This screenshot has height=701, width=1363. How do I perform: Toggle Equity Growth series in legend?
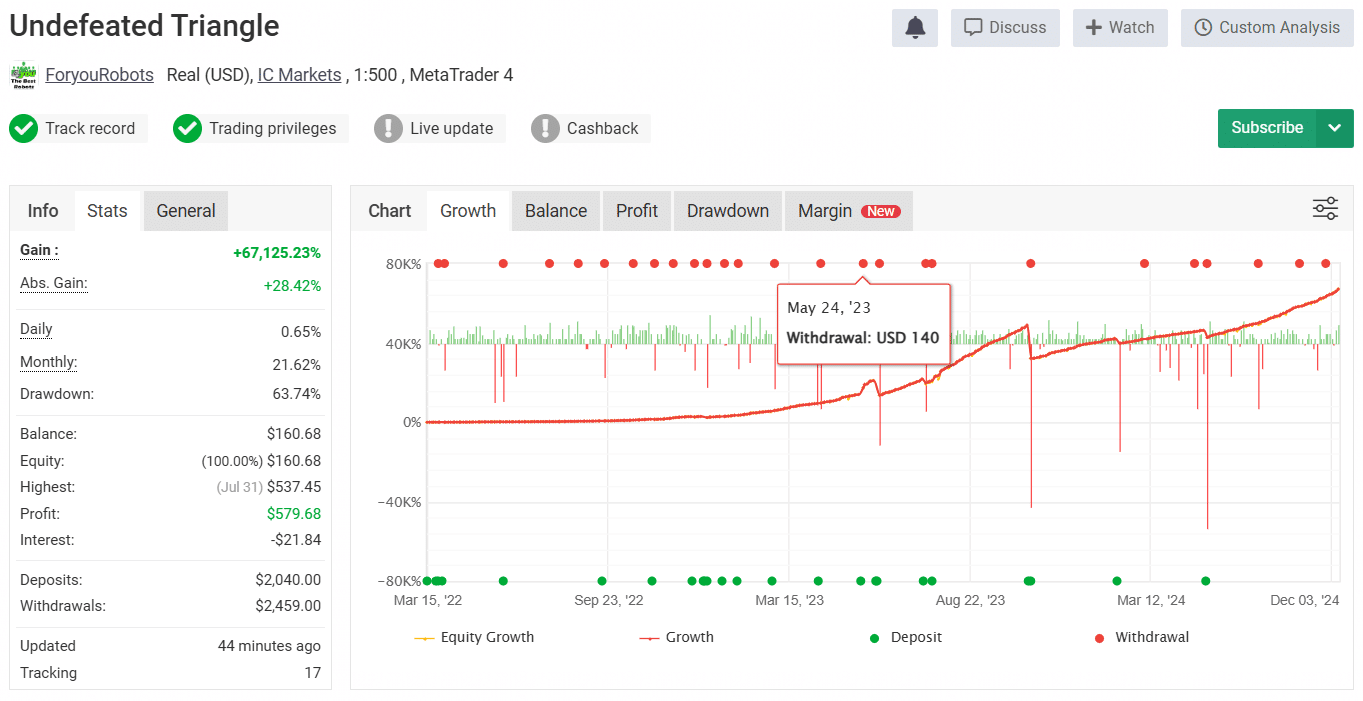(475, 637)
